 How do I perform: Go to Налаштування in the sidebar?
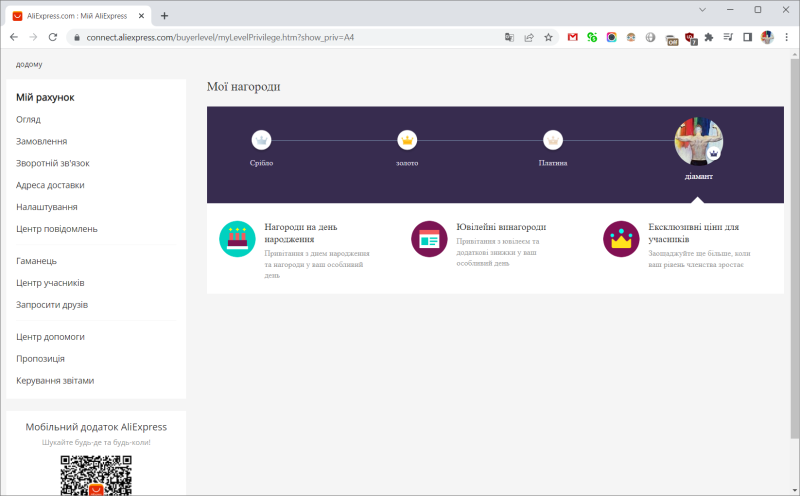pos(47,207)
